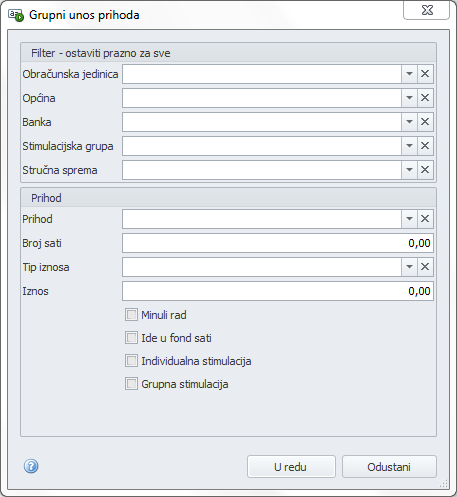Viewport: 457px width, 497px height.
Task: Check the Ide u fond sati option
Action: click(131, 338)
